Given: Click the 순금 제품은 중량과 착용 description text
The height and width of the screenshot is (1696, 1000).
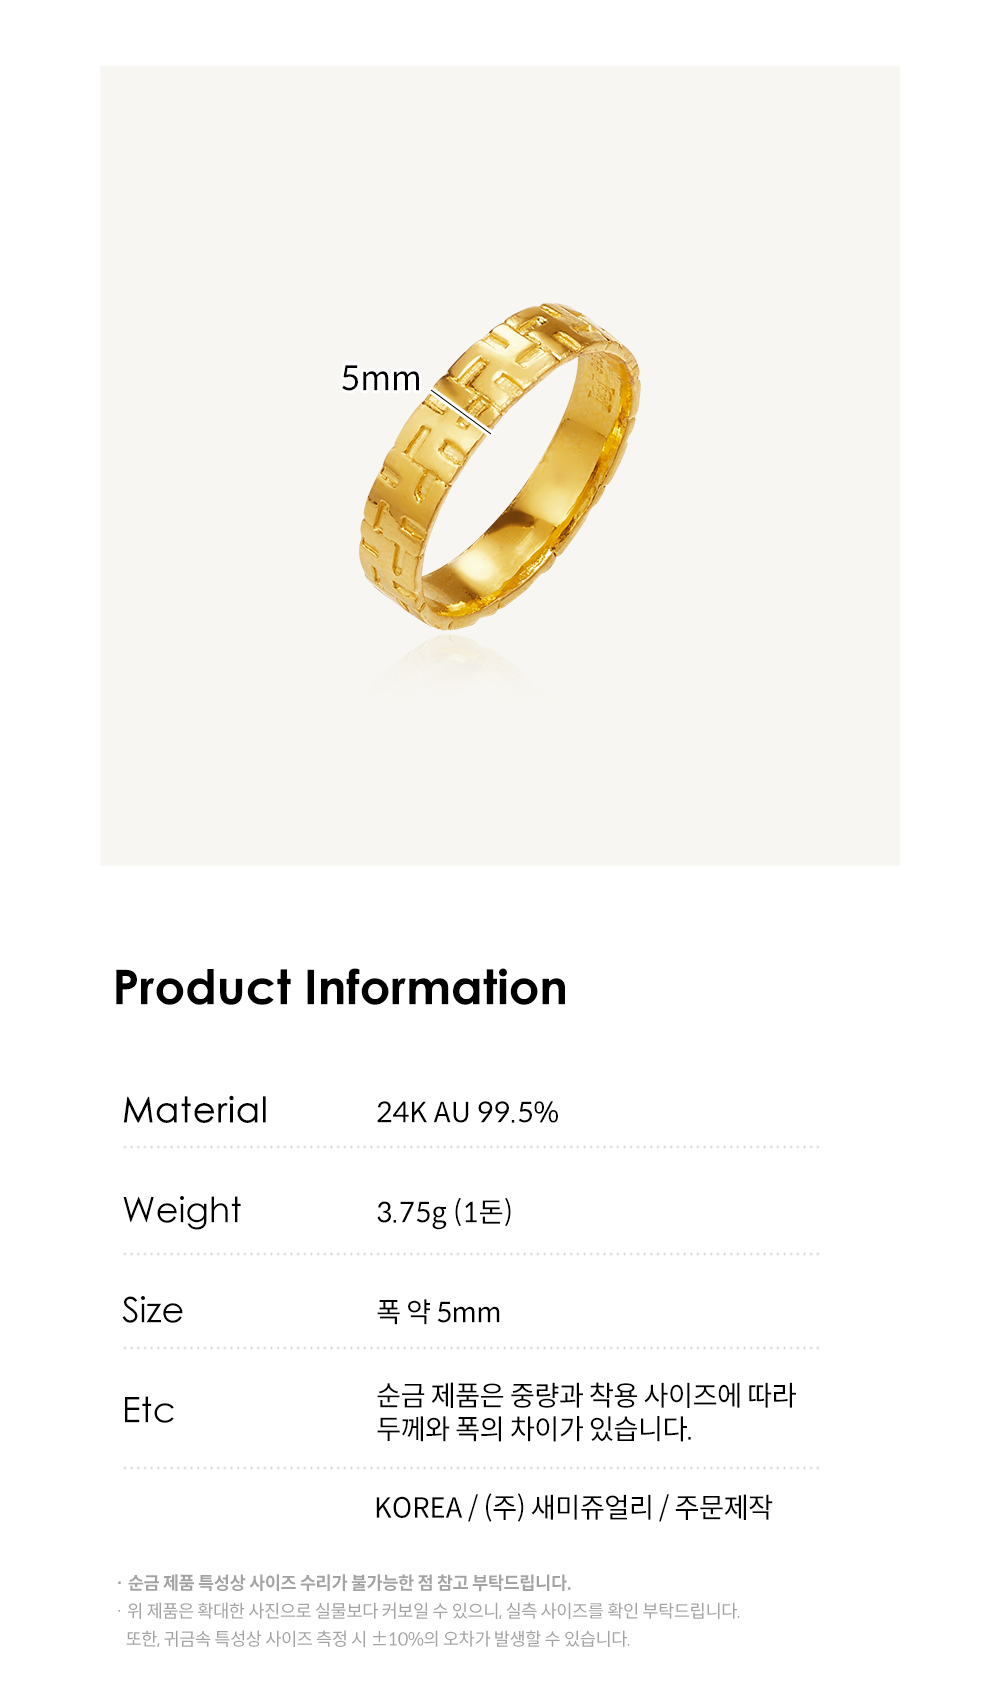Looking at the screenshot, I should tap(586, 1395).
